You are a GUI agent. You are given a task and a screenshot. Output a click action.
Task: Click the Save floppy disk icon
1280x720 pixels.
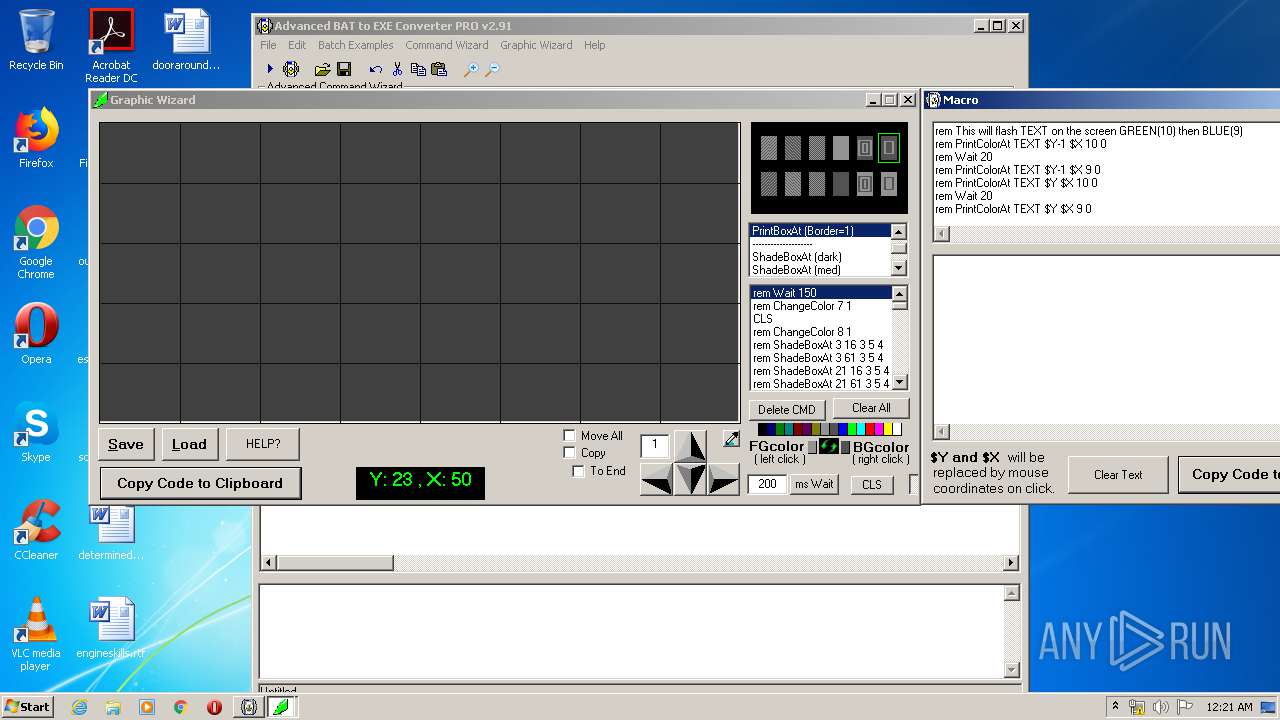click(344, 69)
